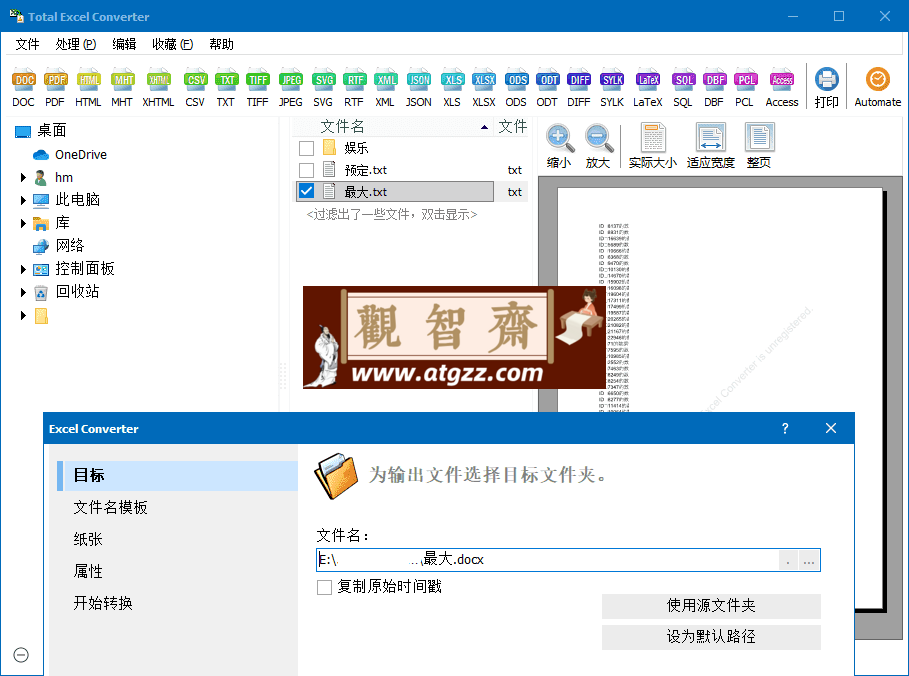The height and width of the screenshot is (676, 909).
Task: Expand the 库 tree node
Action: click(x=23, y=223)
